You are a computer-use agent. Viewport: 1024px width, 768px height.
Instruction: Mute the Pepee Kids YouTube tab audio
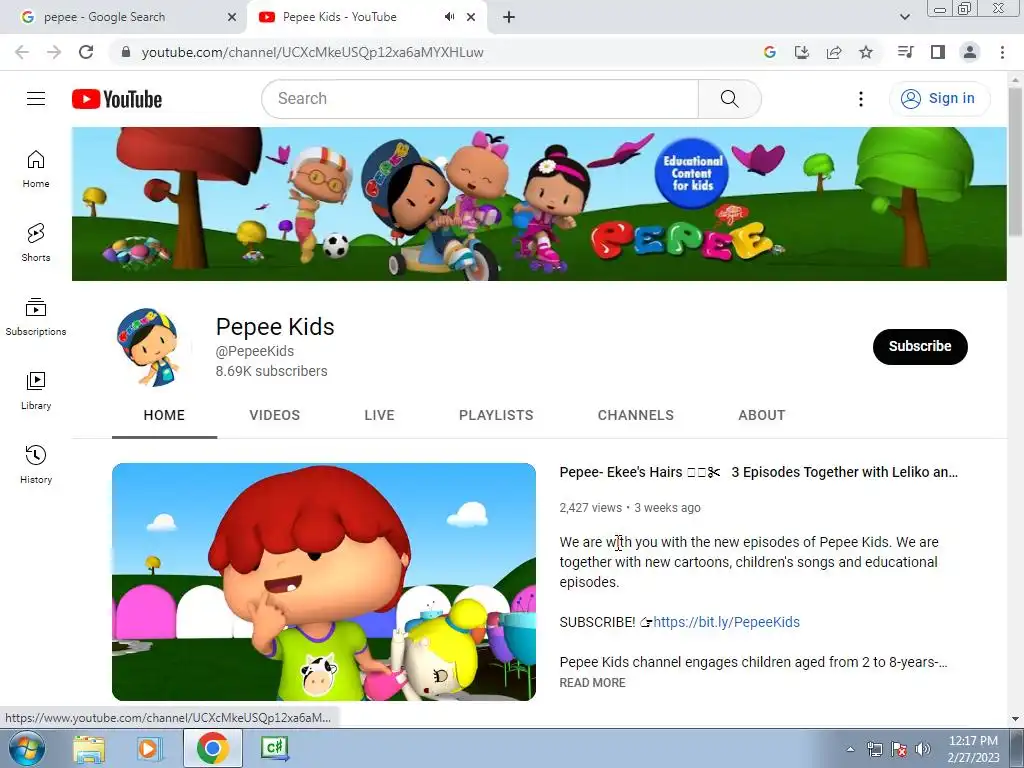coord(449,17)
